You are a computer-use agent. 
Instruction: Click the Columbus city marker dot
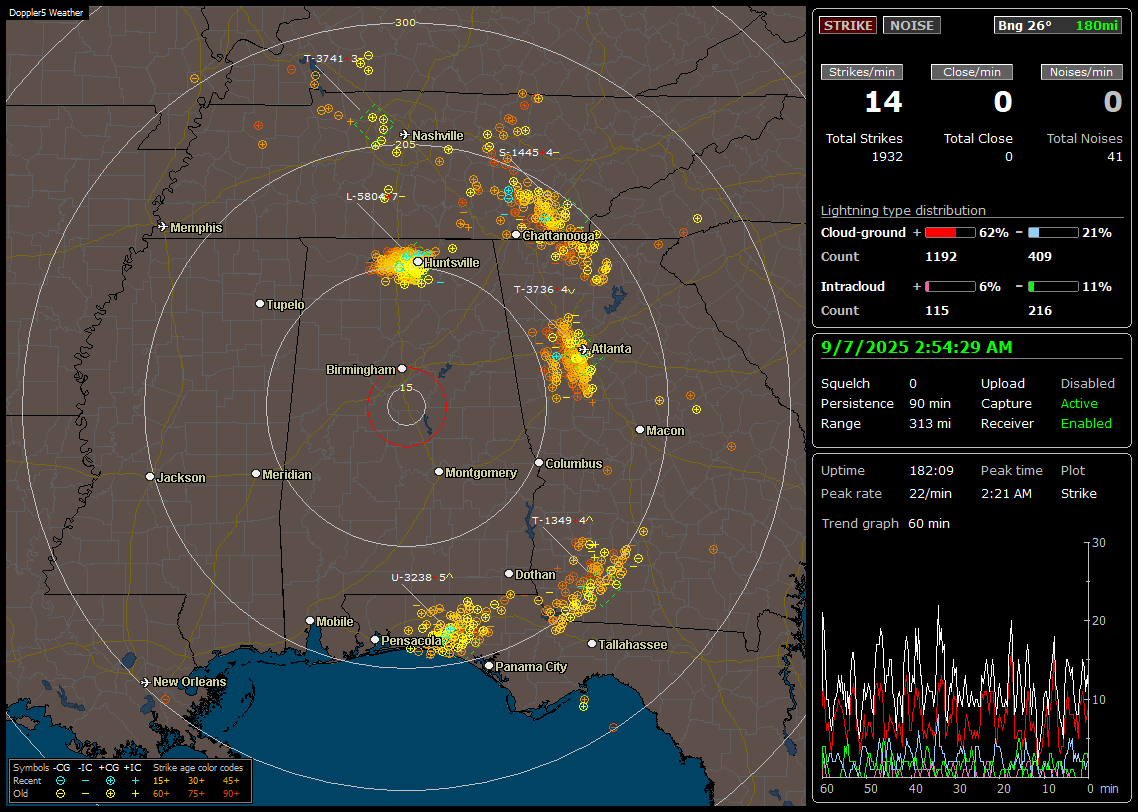(539, 462)
